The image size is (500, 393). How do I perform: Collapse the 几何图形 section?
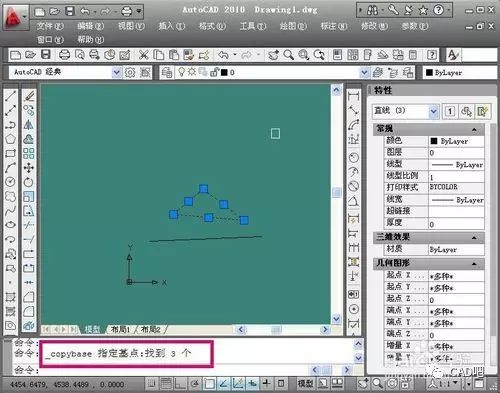click(x=474, y=264)
